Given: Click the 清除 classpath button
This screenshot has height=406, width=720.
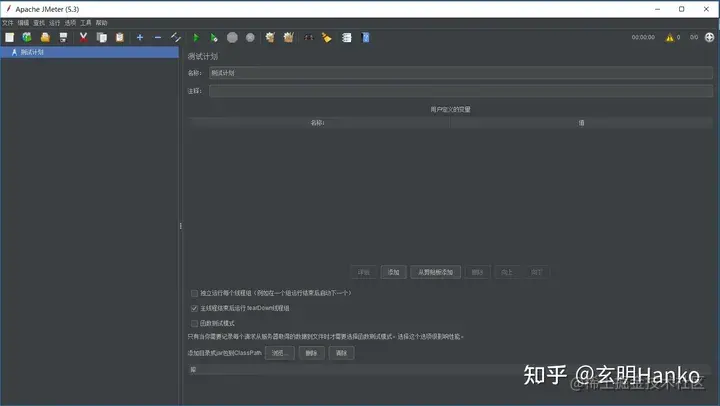Looking at the screenshot, I should point(341,353).
